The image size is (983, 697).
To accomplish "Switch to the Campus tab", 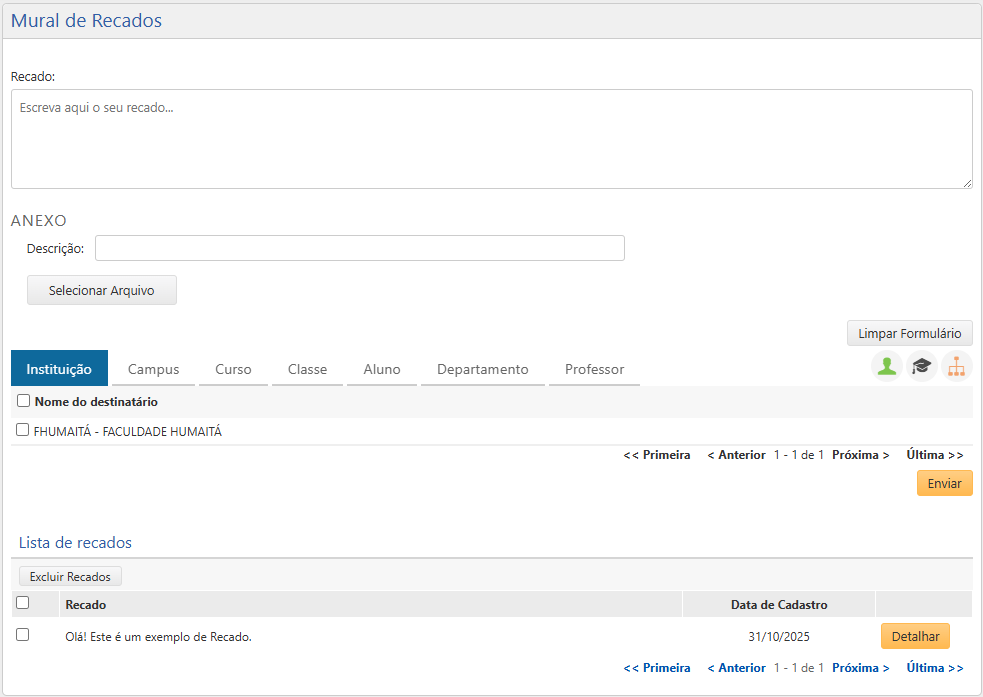I will click(153, 369).
